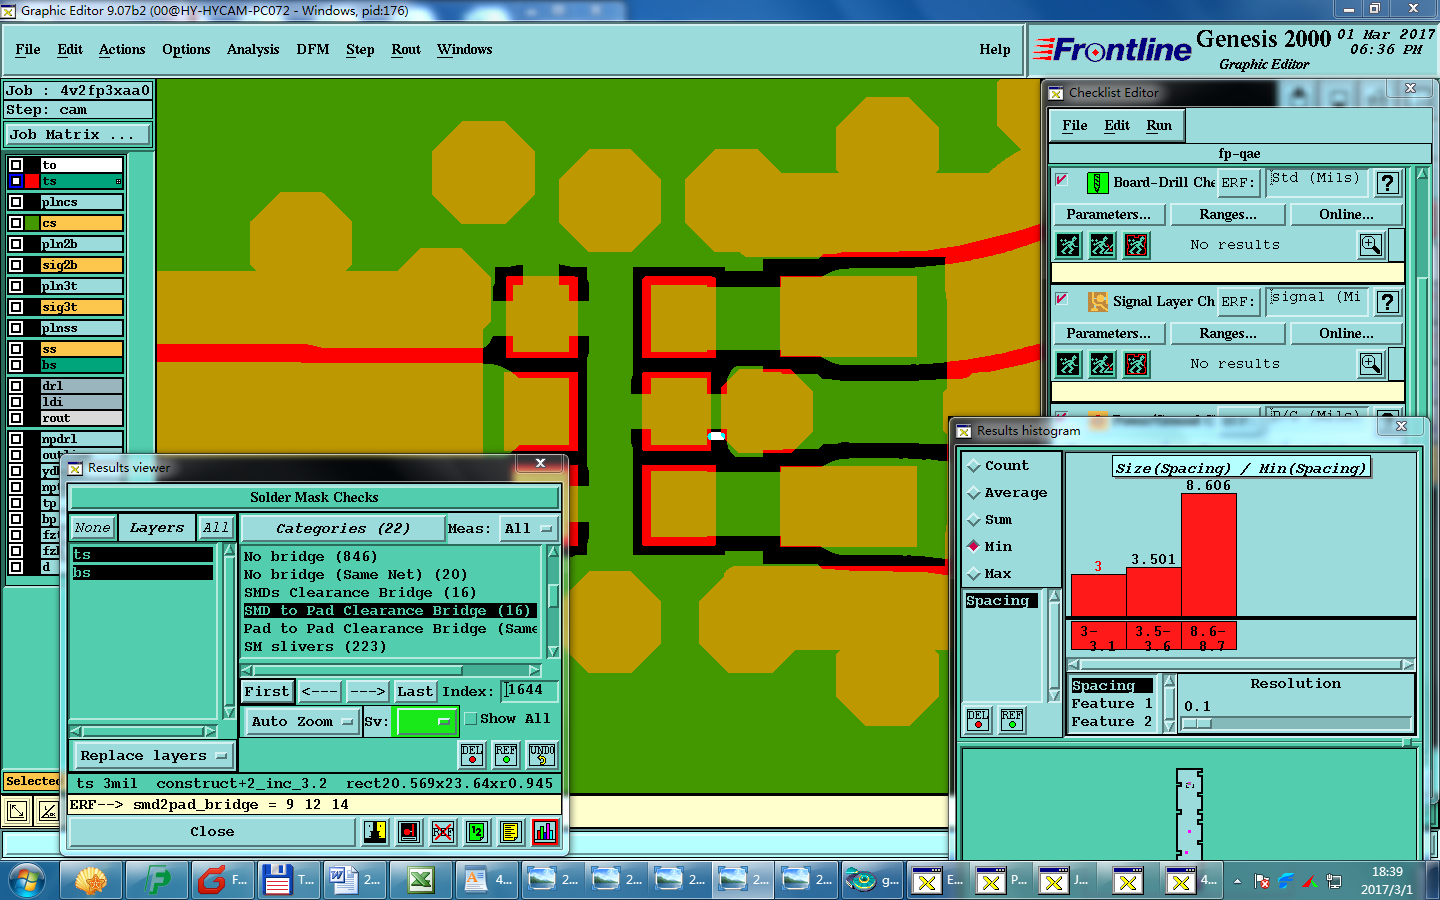The width and height of the screenshot is (1440, 900).
Task: Open DFM menu
Action: (313, 50)
